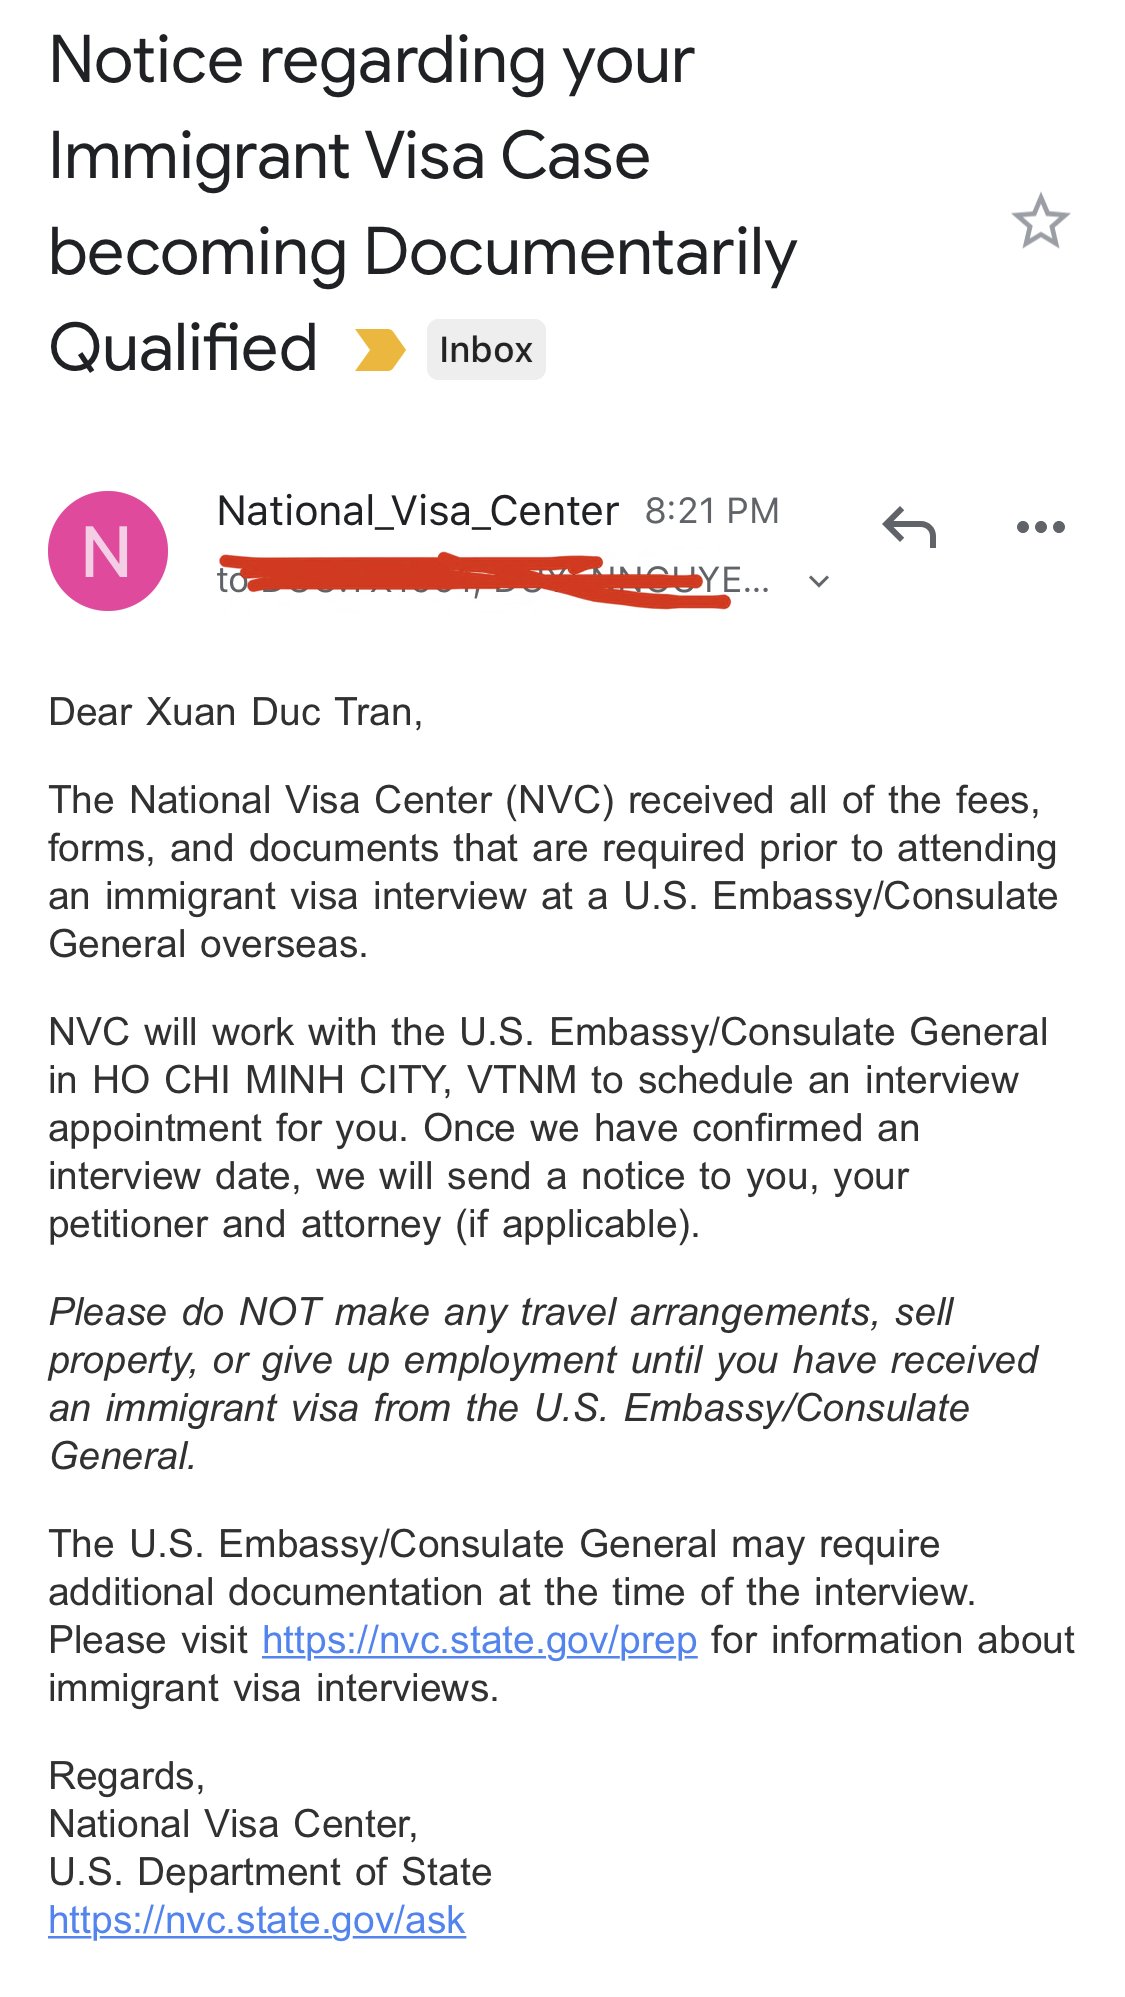Tap the pink N sender avatar
This screenshot has width=1125, height=1997.
tap(108, 551)
